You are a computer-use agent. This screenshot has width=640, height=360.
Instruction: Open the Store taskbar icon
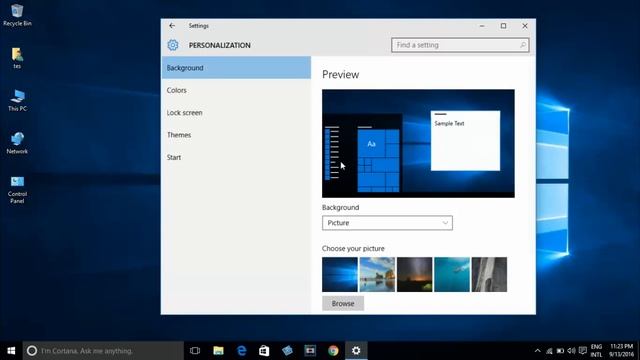264,351
